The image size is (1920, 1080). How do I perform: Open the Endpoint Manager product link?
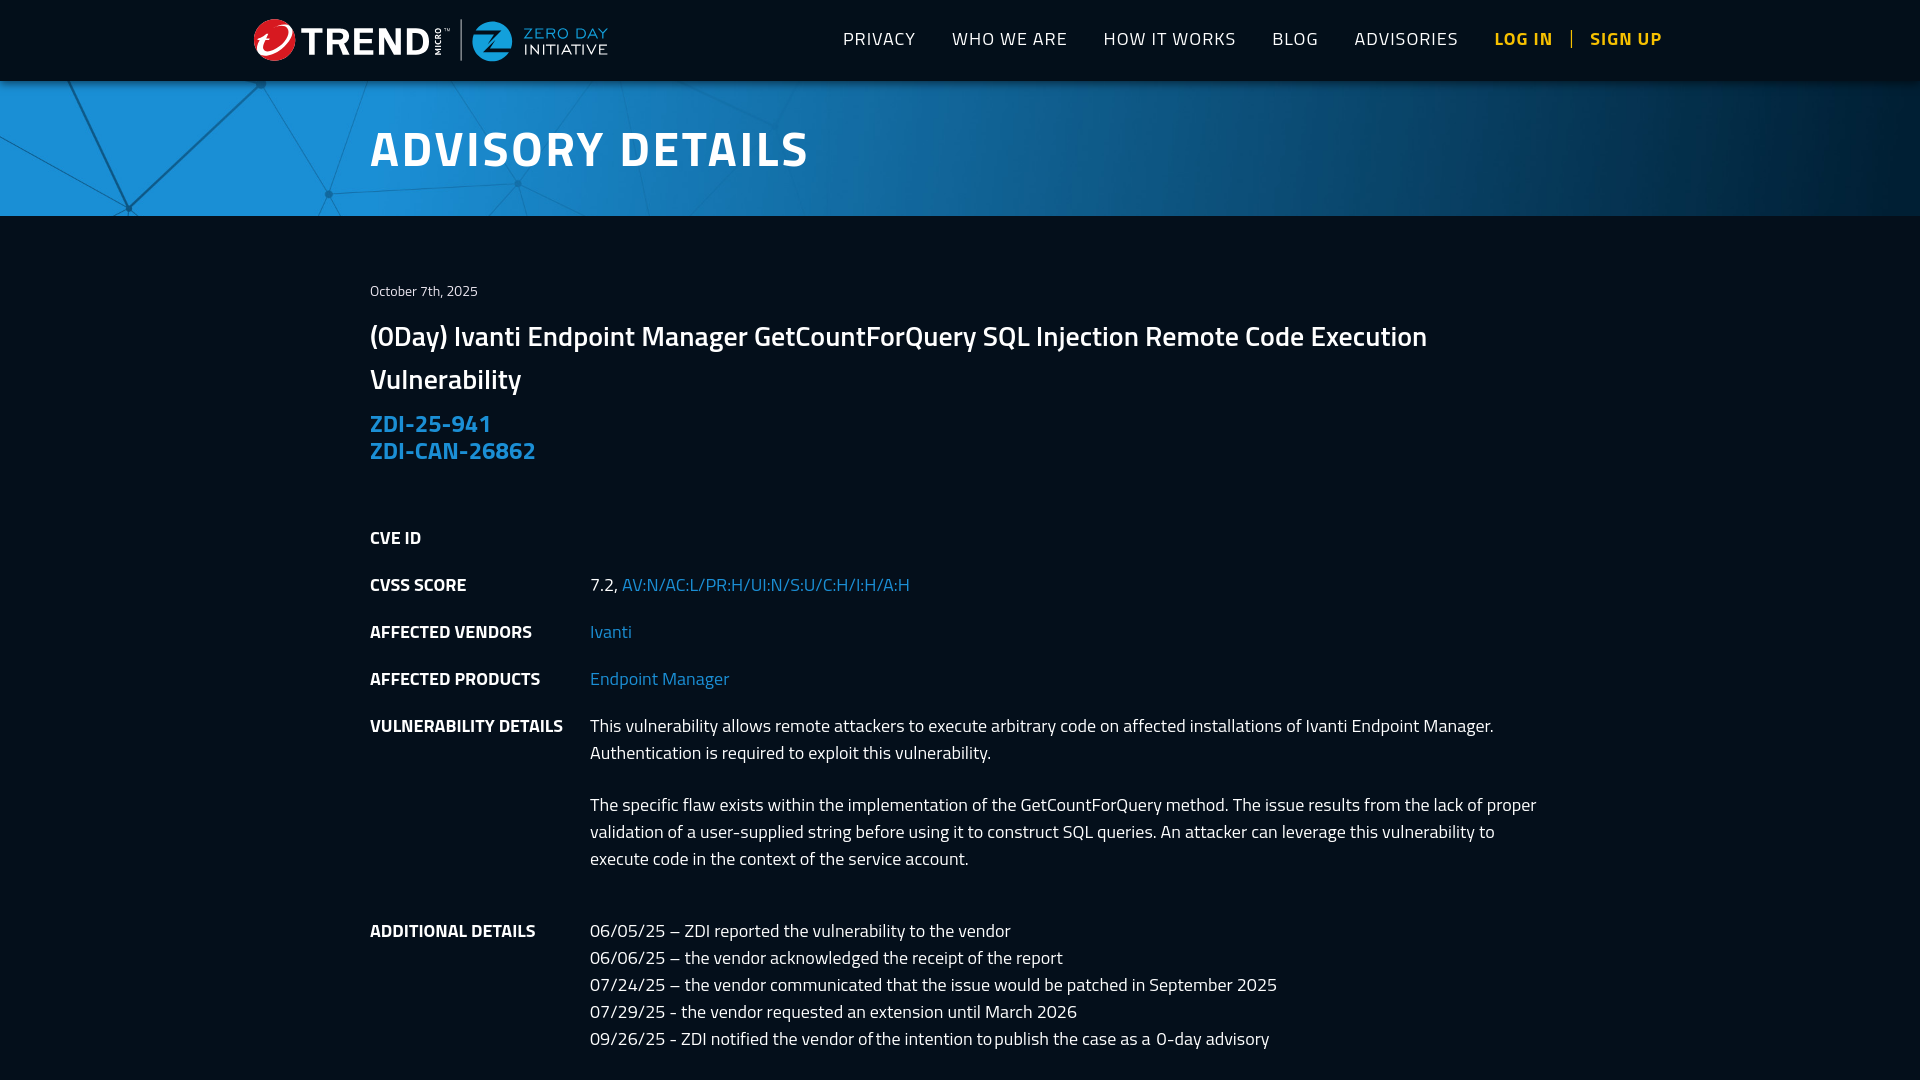pos(659,679)
